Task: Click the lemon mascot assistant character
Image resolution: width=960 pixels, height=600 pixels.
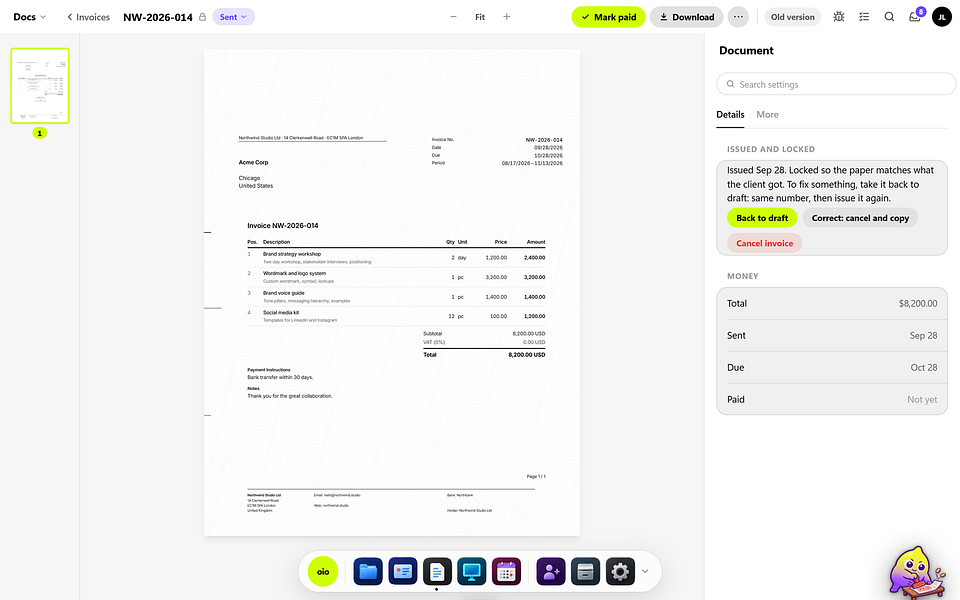Action: tap(918, 572)
